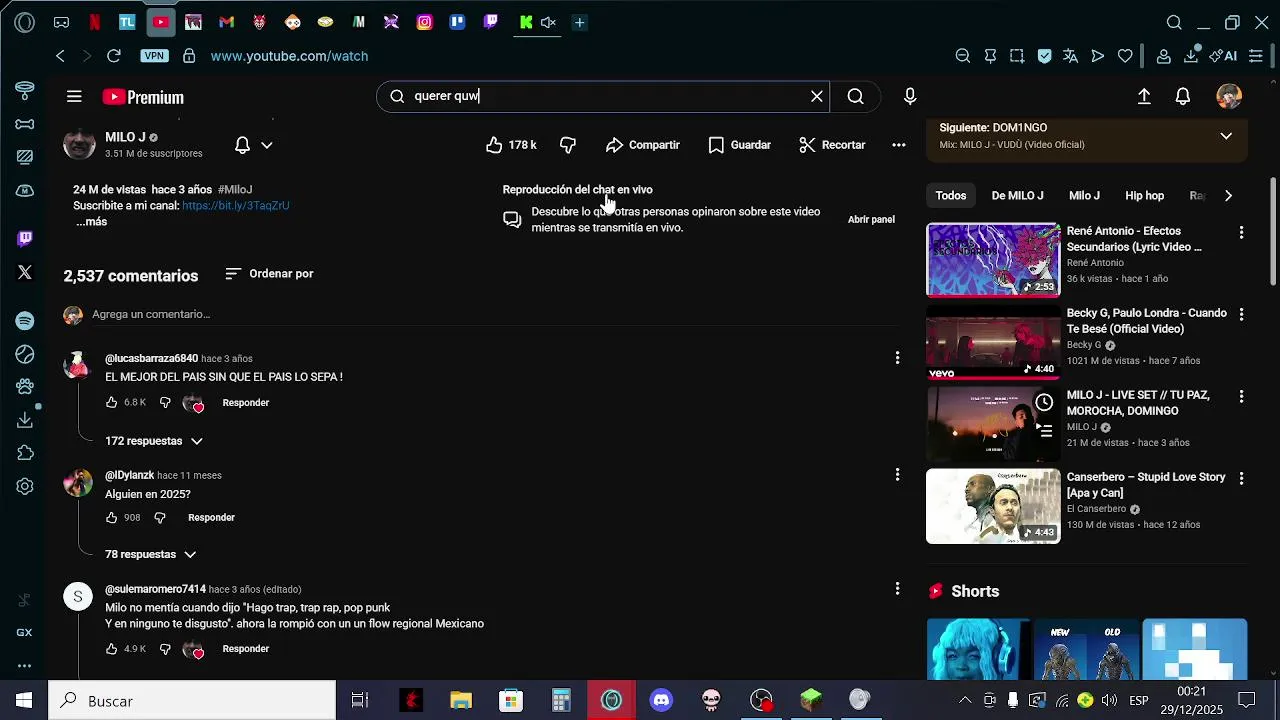Open the Trello pinned tab
The image size is (1280, 720).
[457, 22]
